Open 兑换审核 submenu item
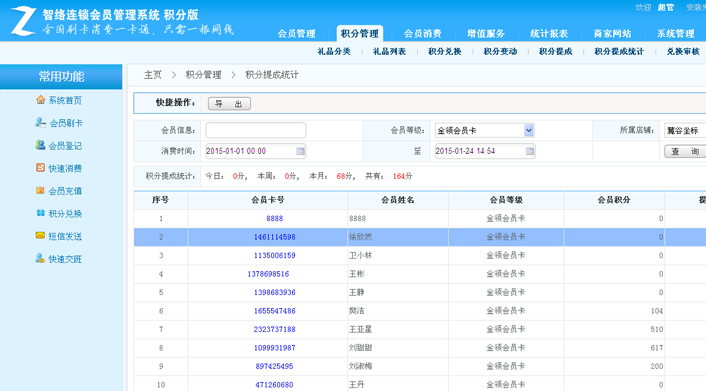The height and width of the screenshot is (391, 706). coord(683,51)
